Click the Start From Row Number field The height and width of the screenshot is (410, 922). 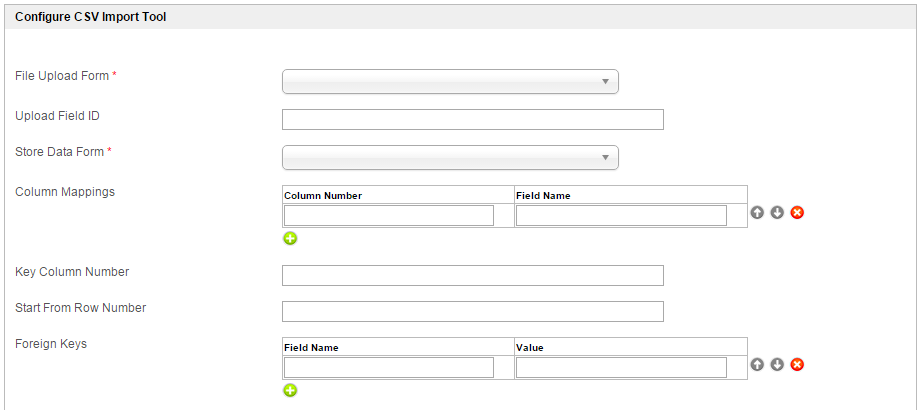pyautogui.click(x=472, y=312)
